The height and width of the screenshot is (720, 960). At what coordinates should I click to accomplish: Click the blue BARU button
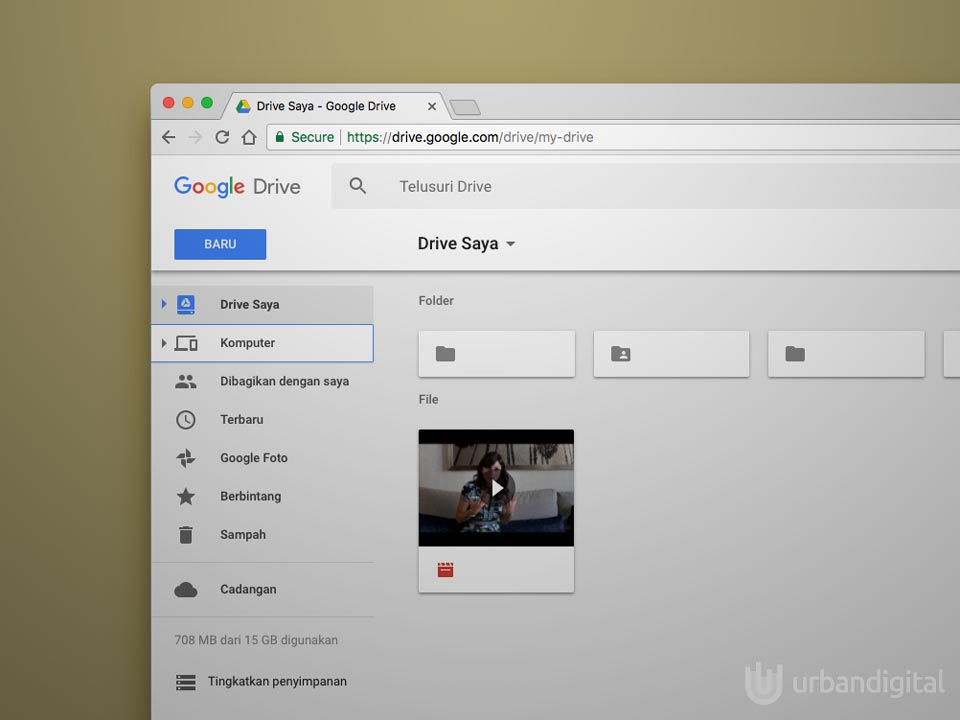pos(220,244)
